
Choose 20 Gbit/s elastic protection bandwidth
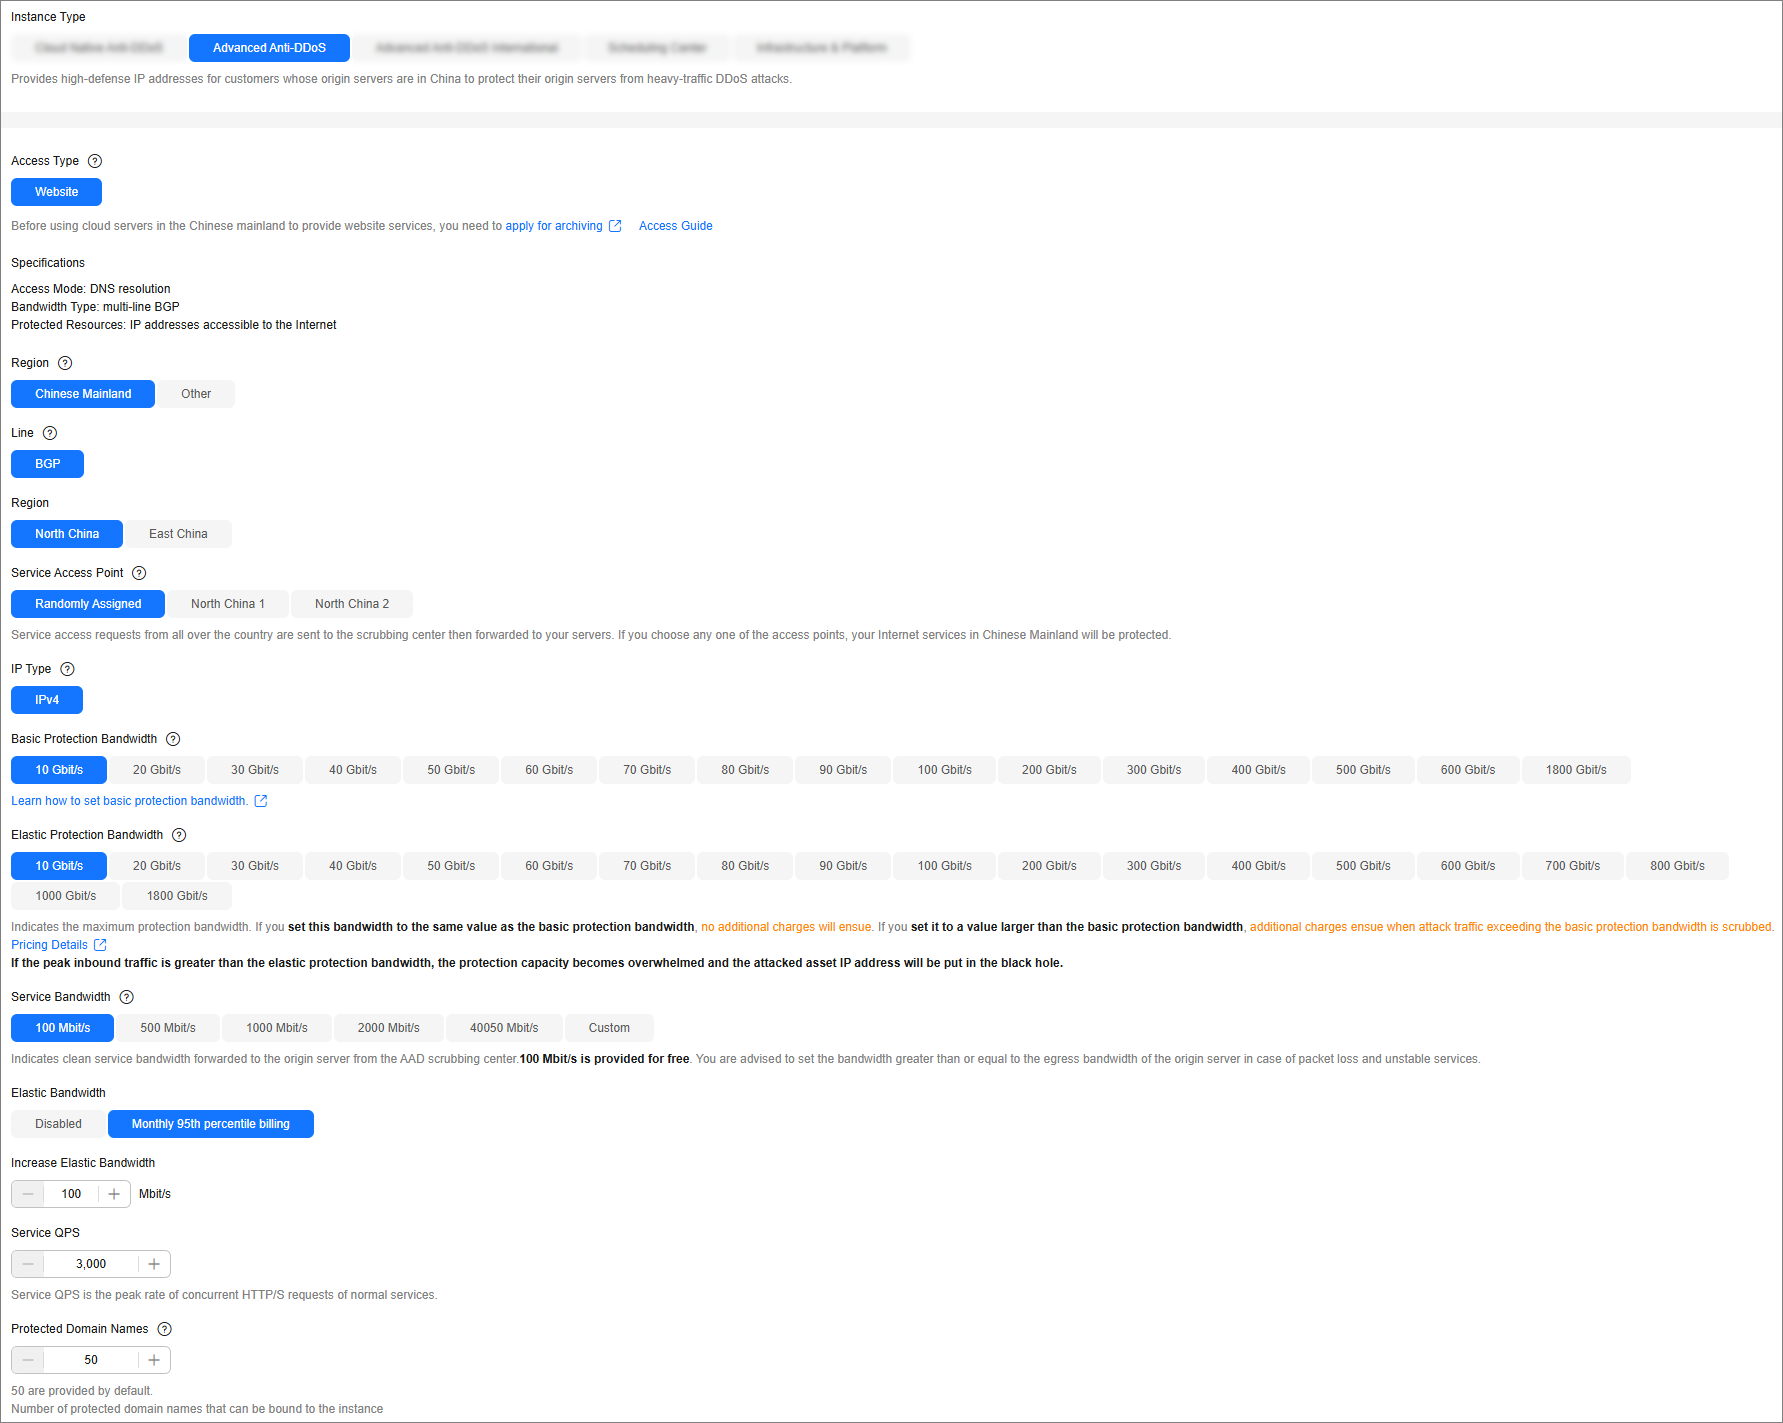157,866
